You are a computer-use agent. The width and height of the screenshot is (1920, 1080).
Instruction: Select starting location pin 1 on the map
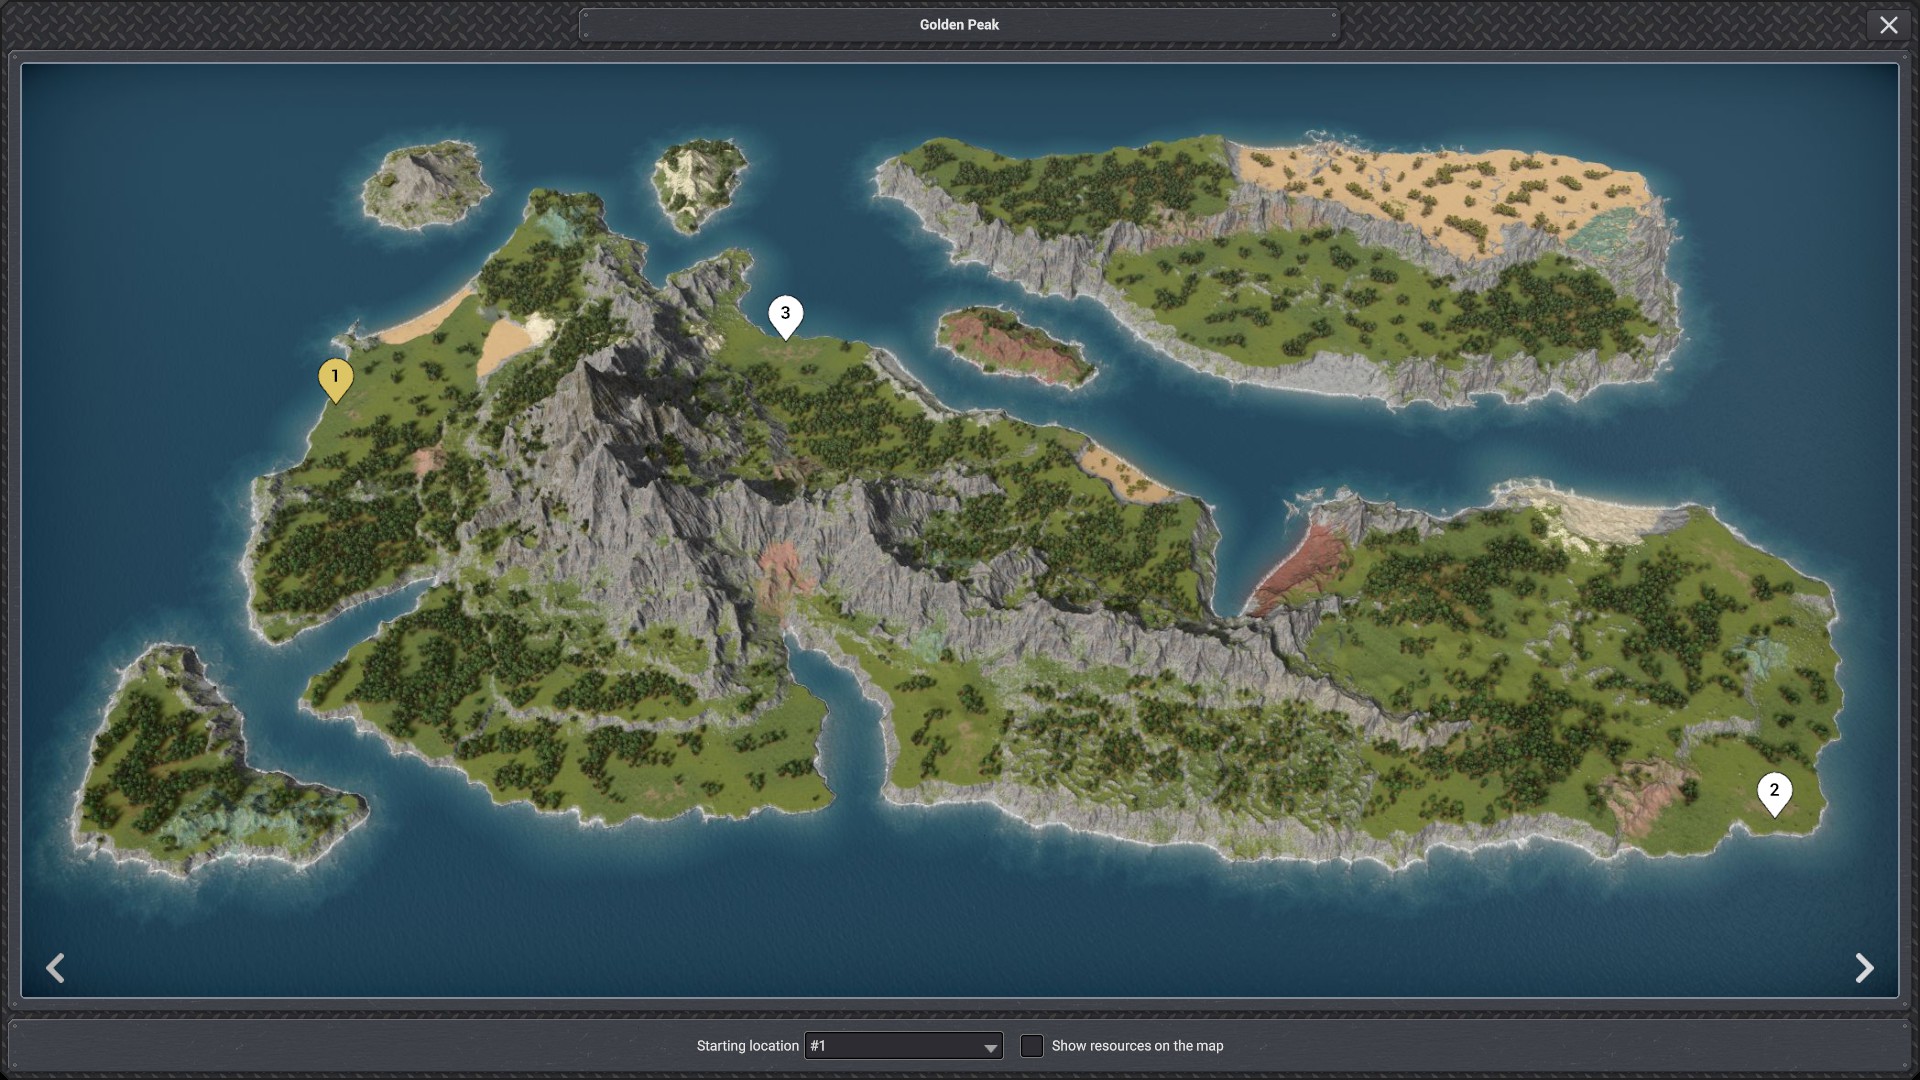[335, 380]
